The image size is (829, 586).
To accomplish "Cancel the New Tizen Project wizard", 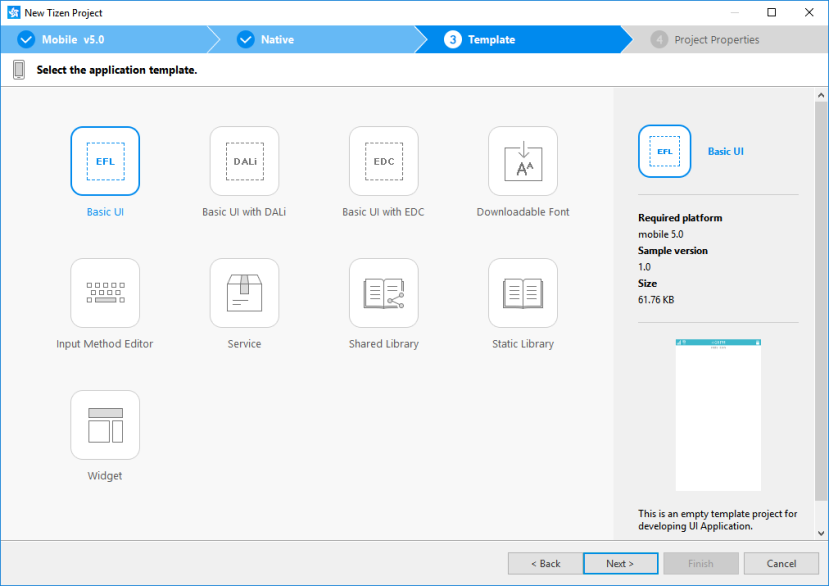I will tap(781, 563).
